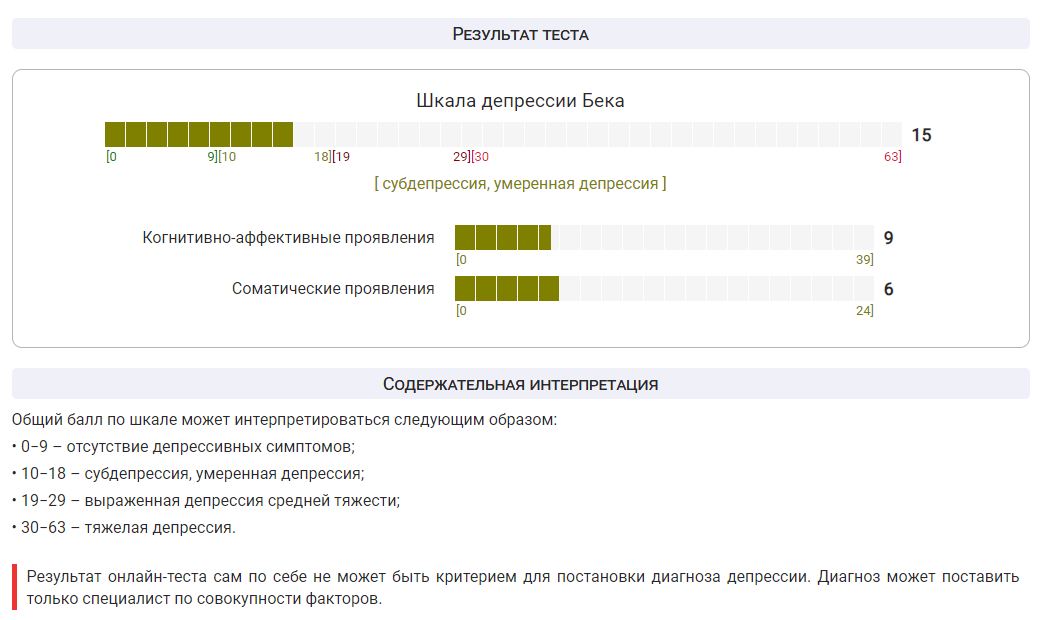The width and height of the screenshot is (1041, 620).
Task: Click the "Шкала депрессии Бека" title
Action: (520, 101)
